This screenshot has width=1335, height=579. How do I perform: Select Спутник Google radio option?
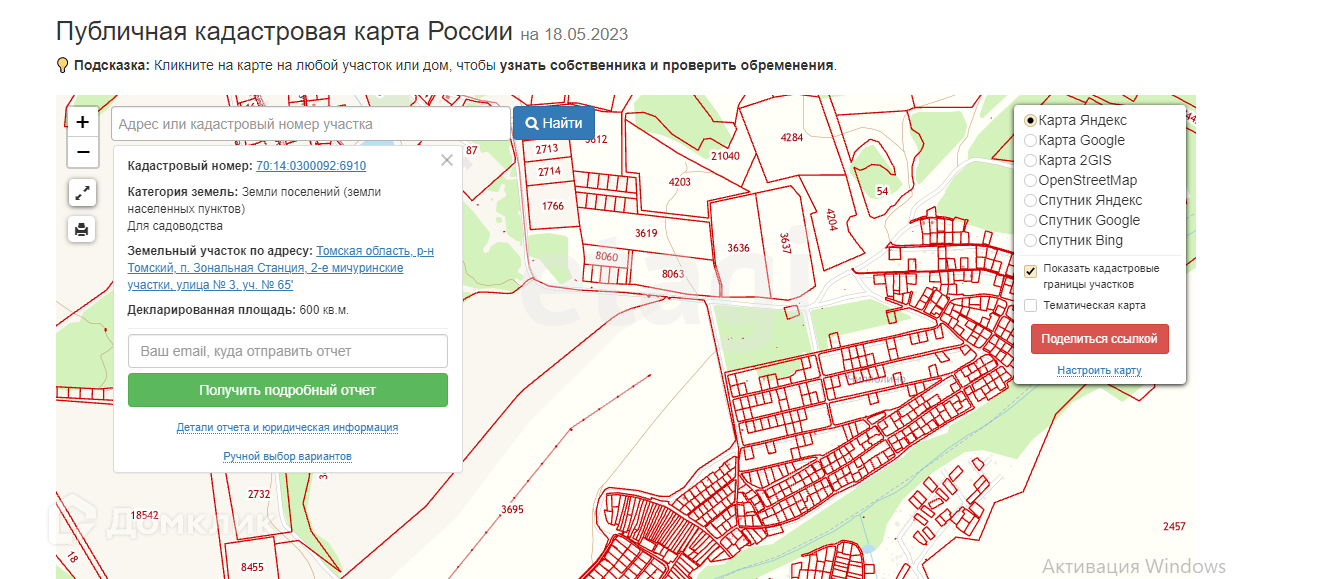click(x=1030, y=220)
